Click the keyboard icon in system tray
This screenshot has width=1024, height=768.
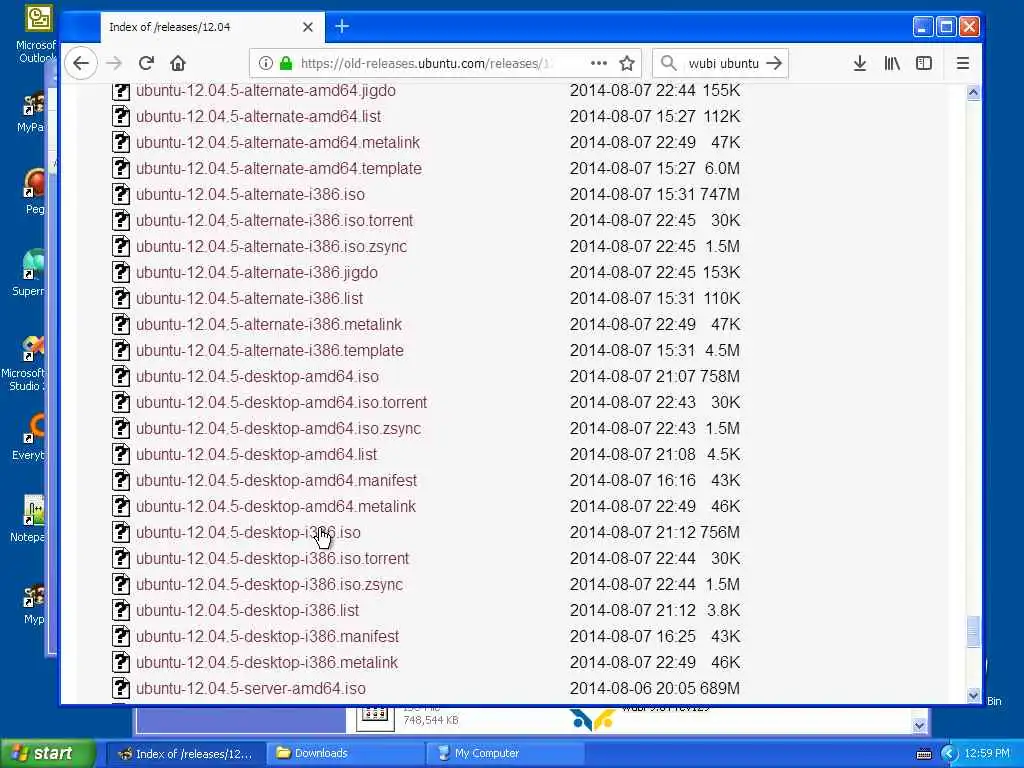[x=923, y=754]
